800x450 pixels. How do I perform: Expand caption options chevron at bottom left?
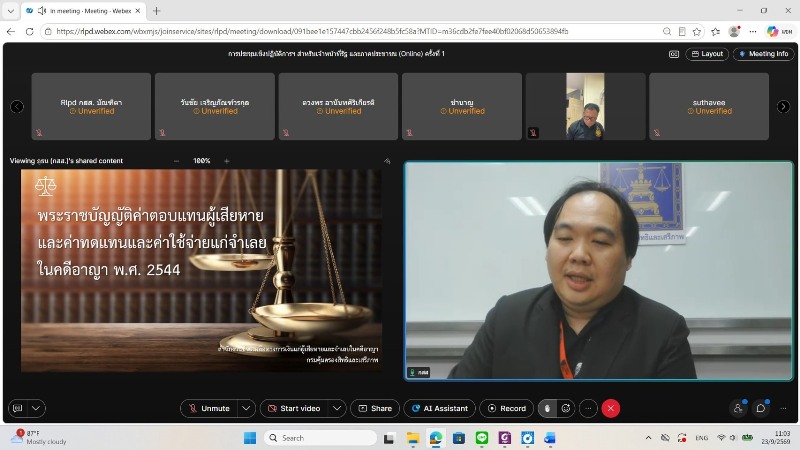pyautogui.click(x=36, y=408)
